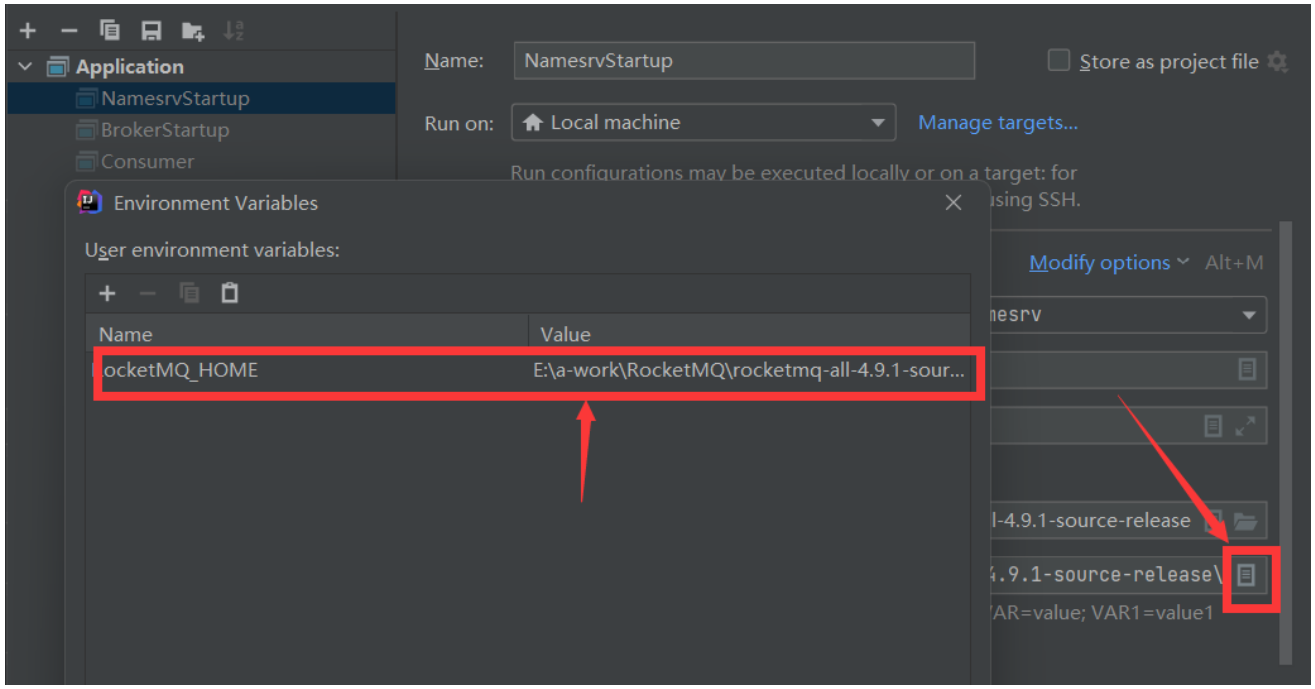The image size is (1315, 689).
Task: Enable Store as project file checkbox
Action: click(x=1058, y=61)
